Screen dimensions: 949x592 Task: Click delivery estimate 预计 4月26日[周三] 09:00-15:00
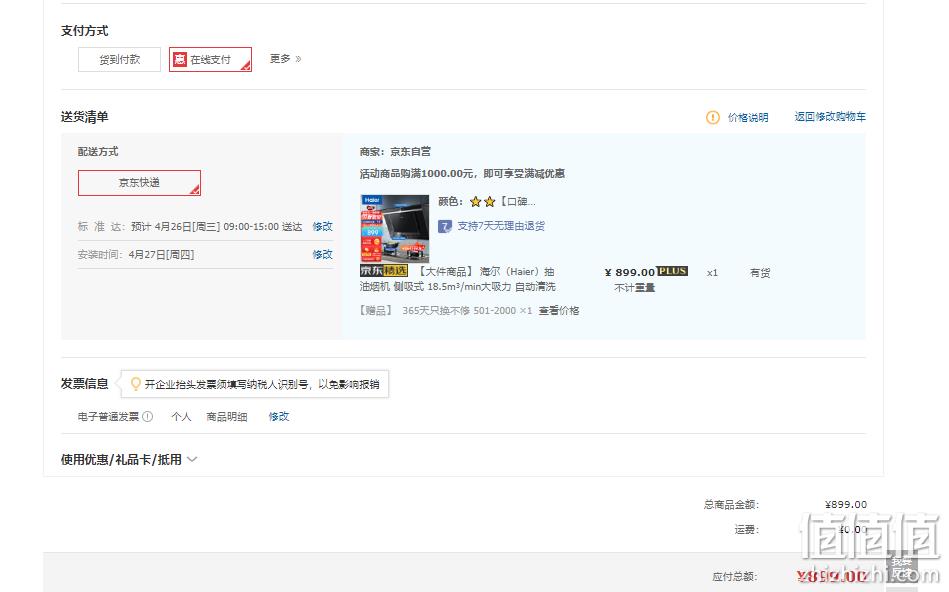[217, 226]
